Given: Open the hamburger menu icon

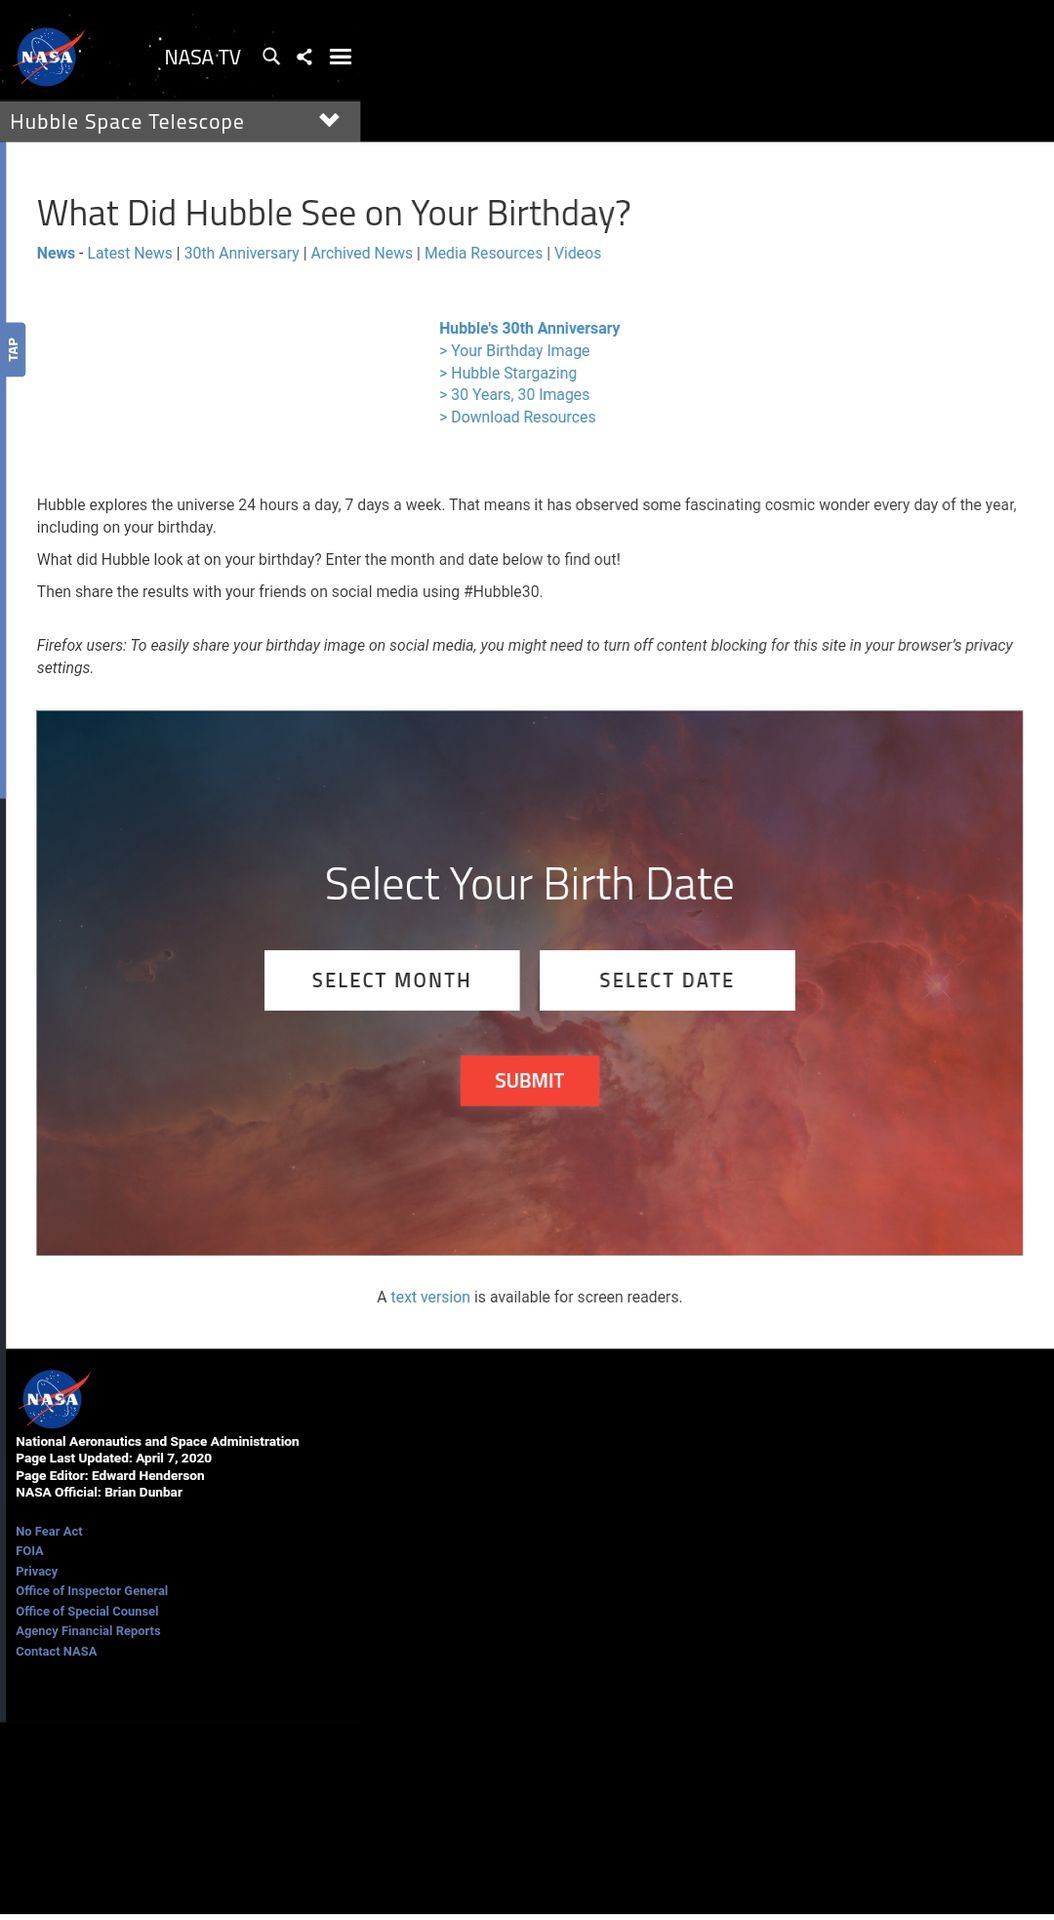Looking at the screenshot, I should tap(340, 57).
